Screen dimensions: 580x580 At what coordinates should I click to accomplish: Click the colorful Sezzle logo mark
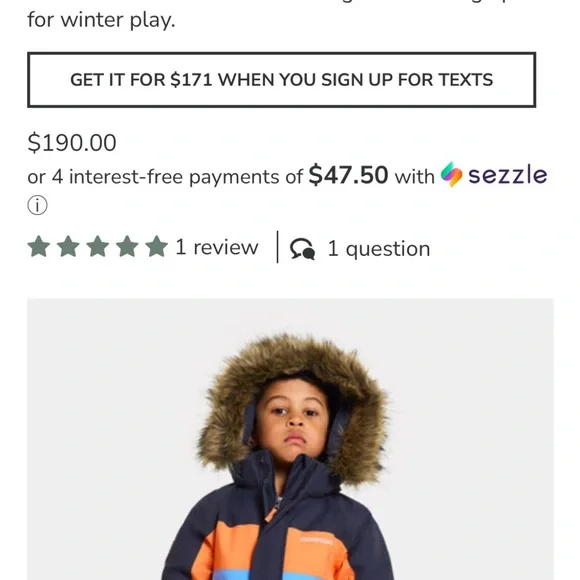tap(452, 174)
